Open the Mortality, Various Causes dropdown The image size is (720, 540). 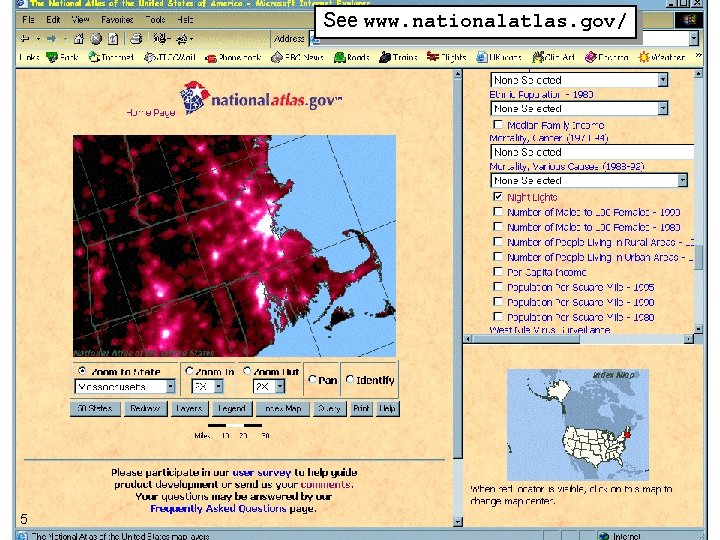[x=589, y=180]
